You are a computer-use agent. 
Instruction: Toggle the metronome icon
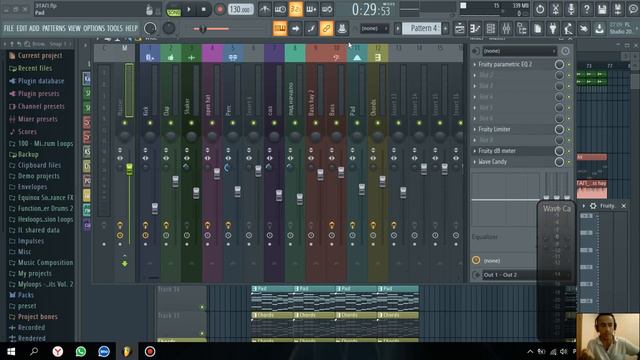click(x=265, y=9)
